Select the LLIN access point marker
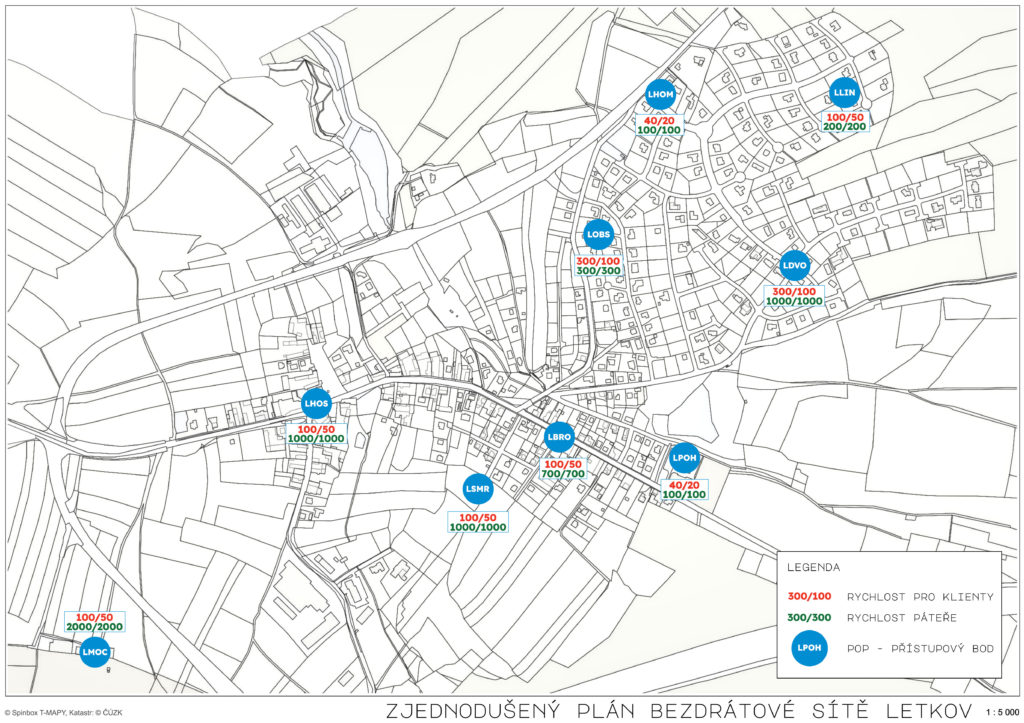Viewport: 1024px width, 723px height. (x=844, y=93)
